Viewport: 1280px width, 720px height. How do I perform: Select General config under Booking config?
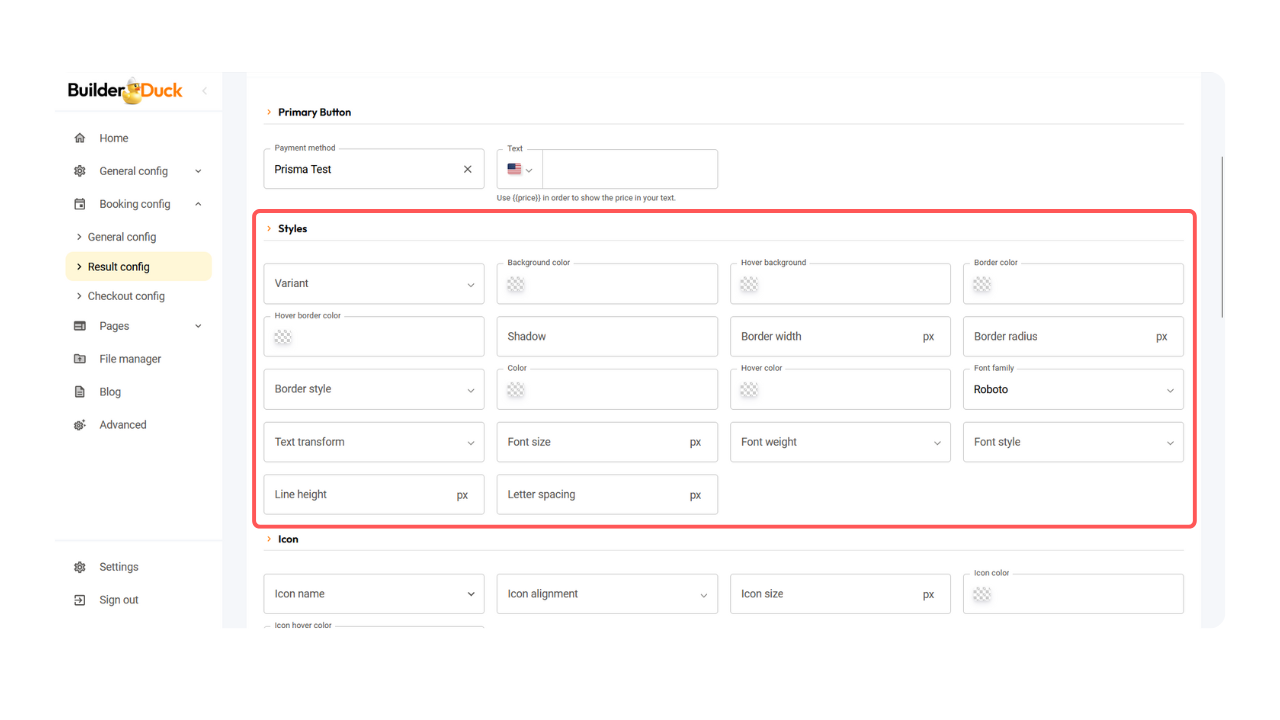pos(122,237)
